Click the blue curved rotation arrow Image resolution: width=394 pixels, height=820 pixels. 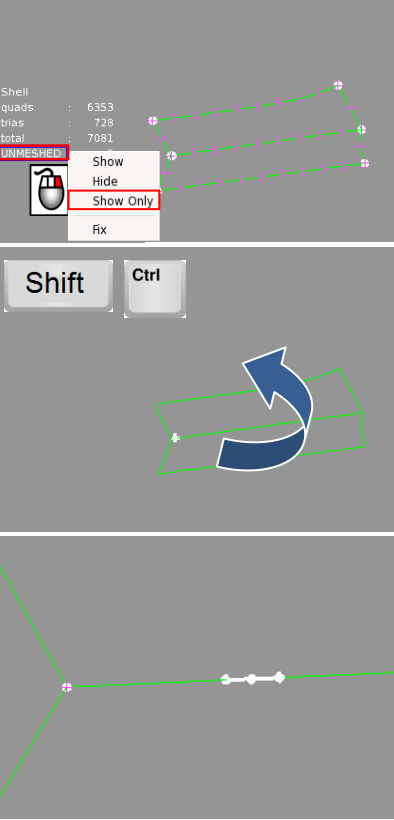tap(265, 409)
